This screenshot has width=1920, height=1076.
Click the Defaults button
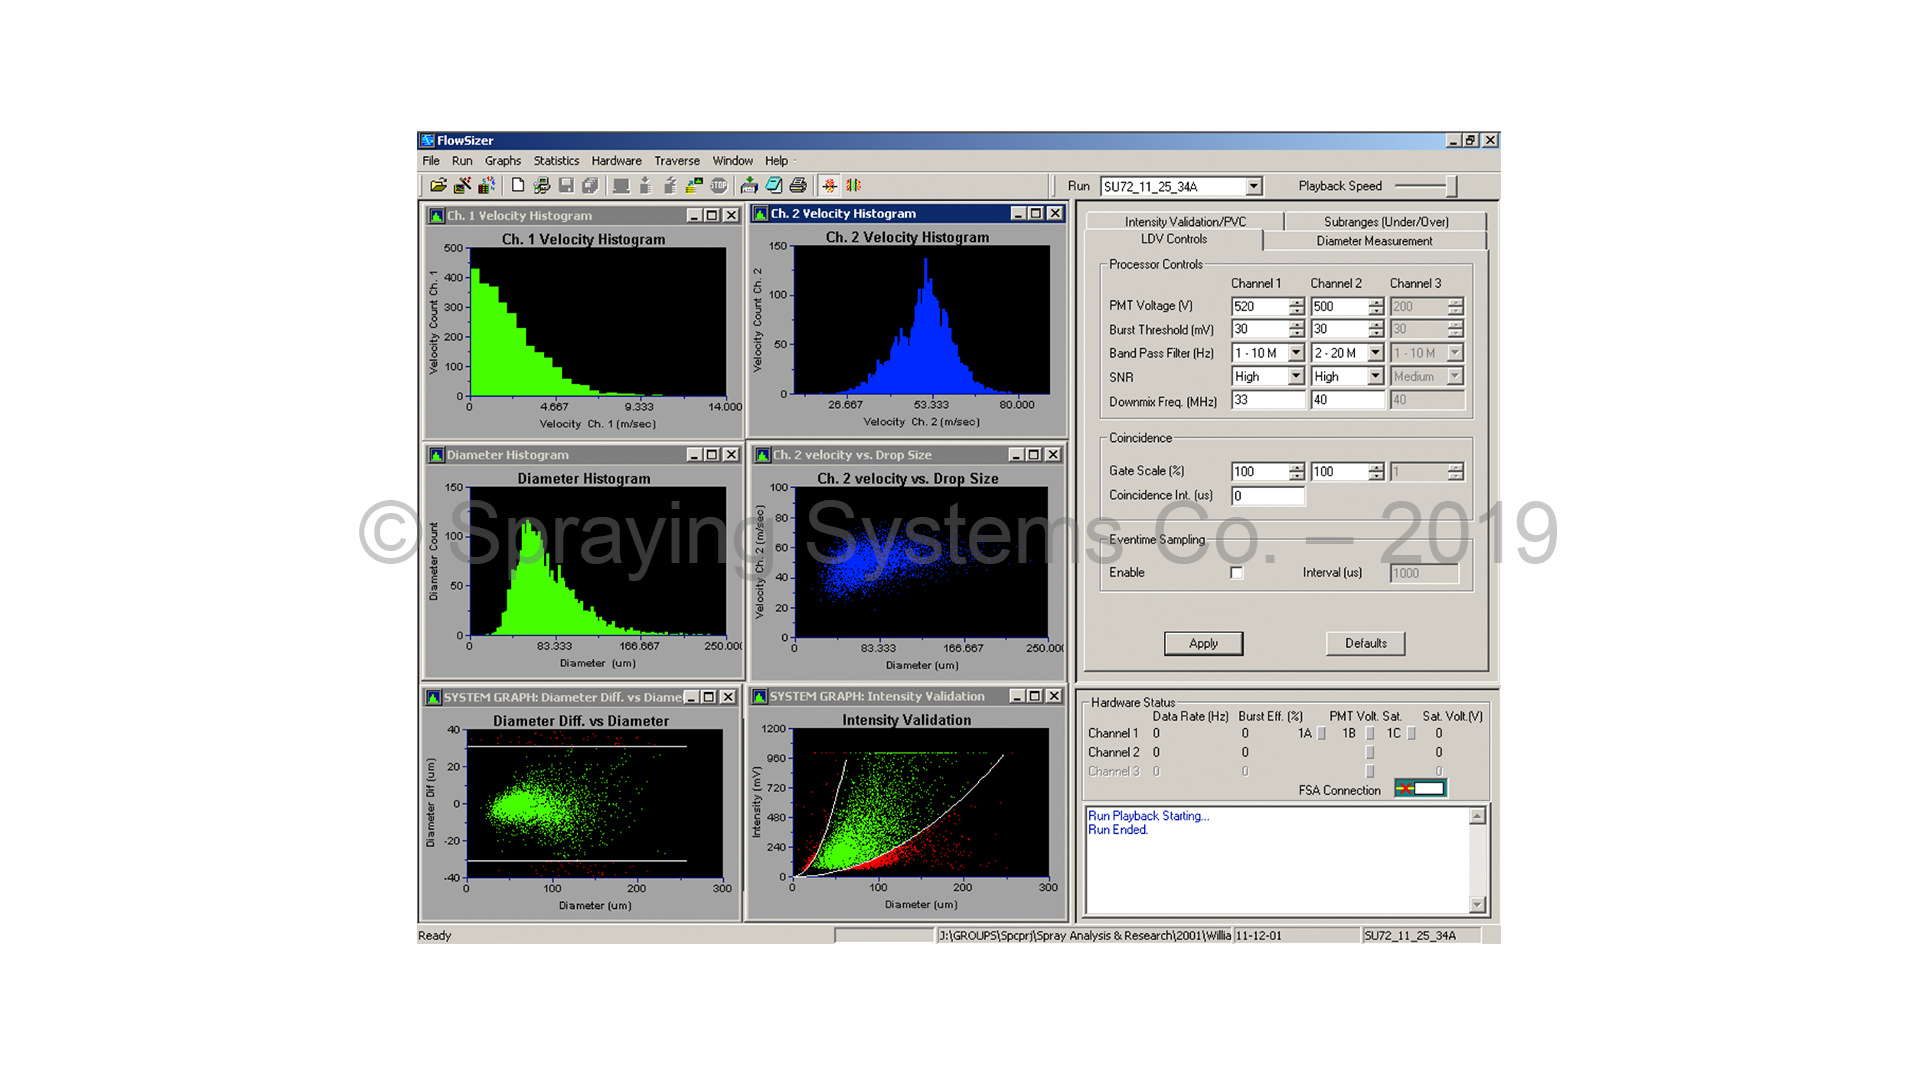click(x=1365, y=644)
